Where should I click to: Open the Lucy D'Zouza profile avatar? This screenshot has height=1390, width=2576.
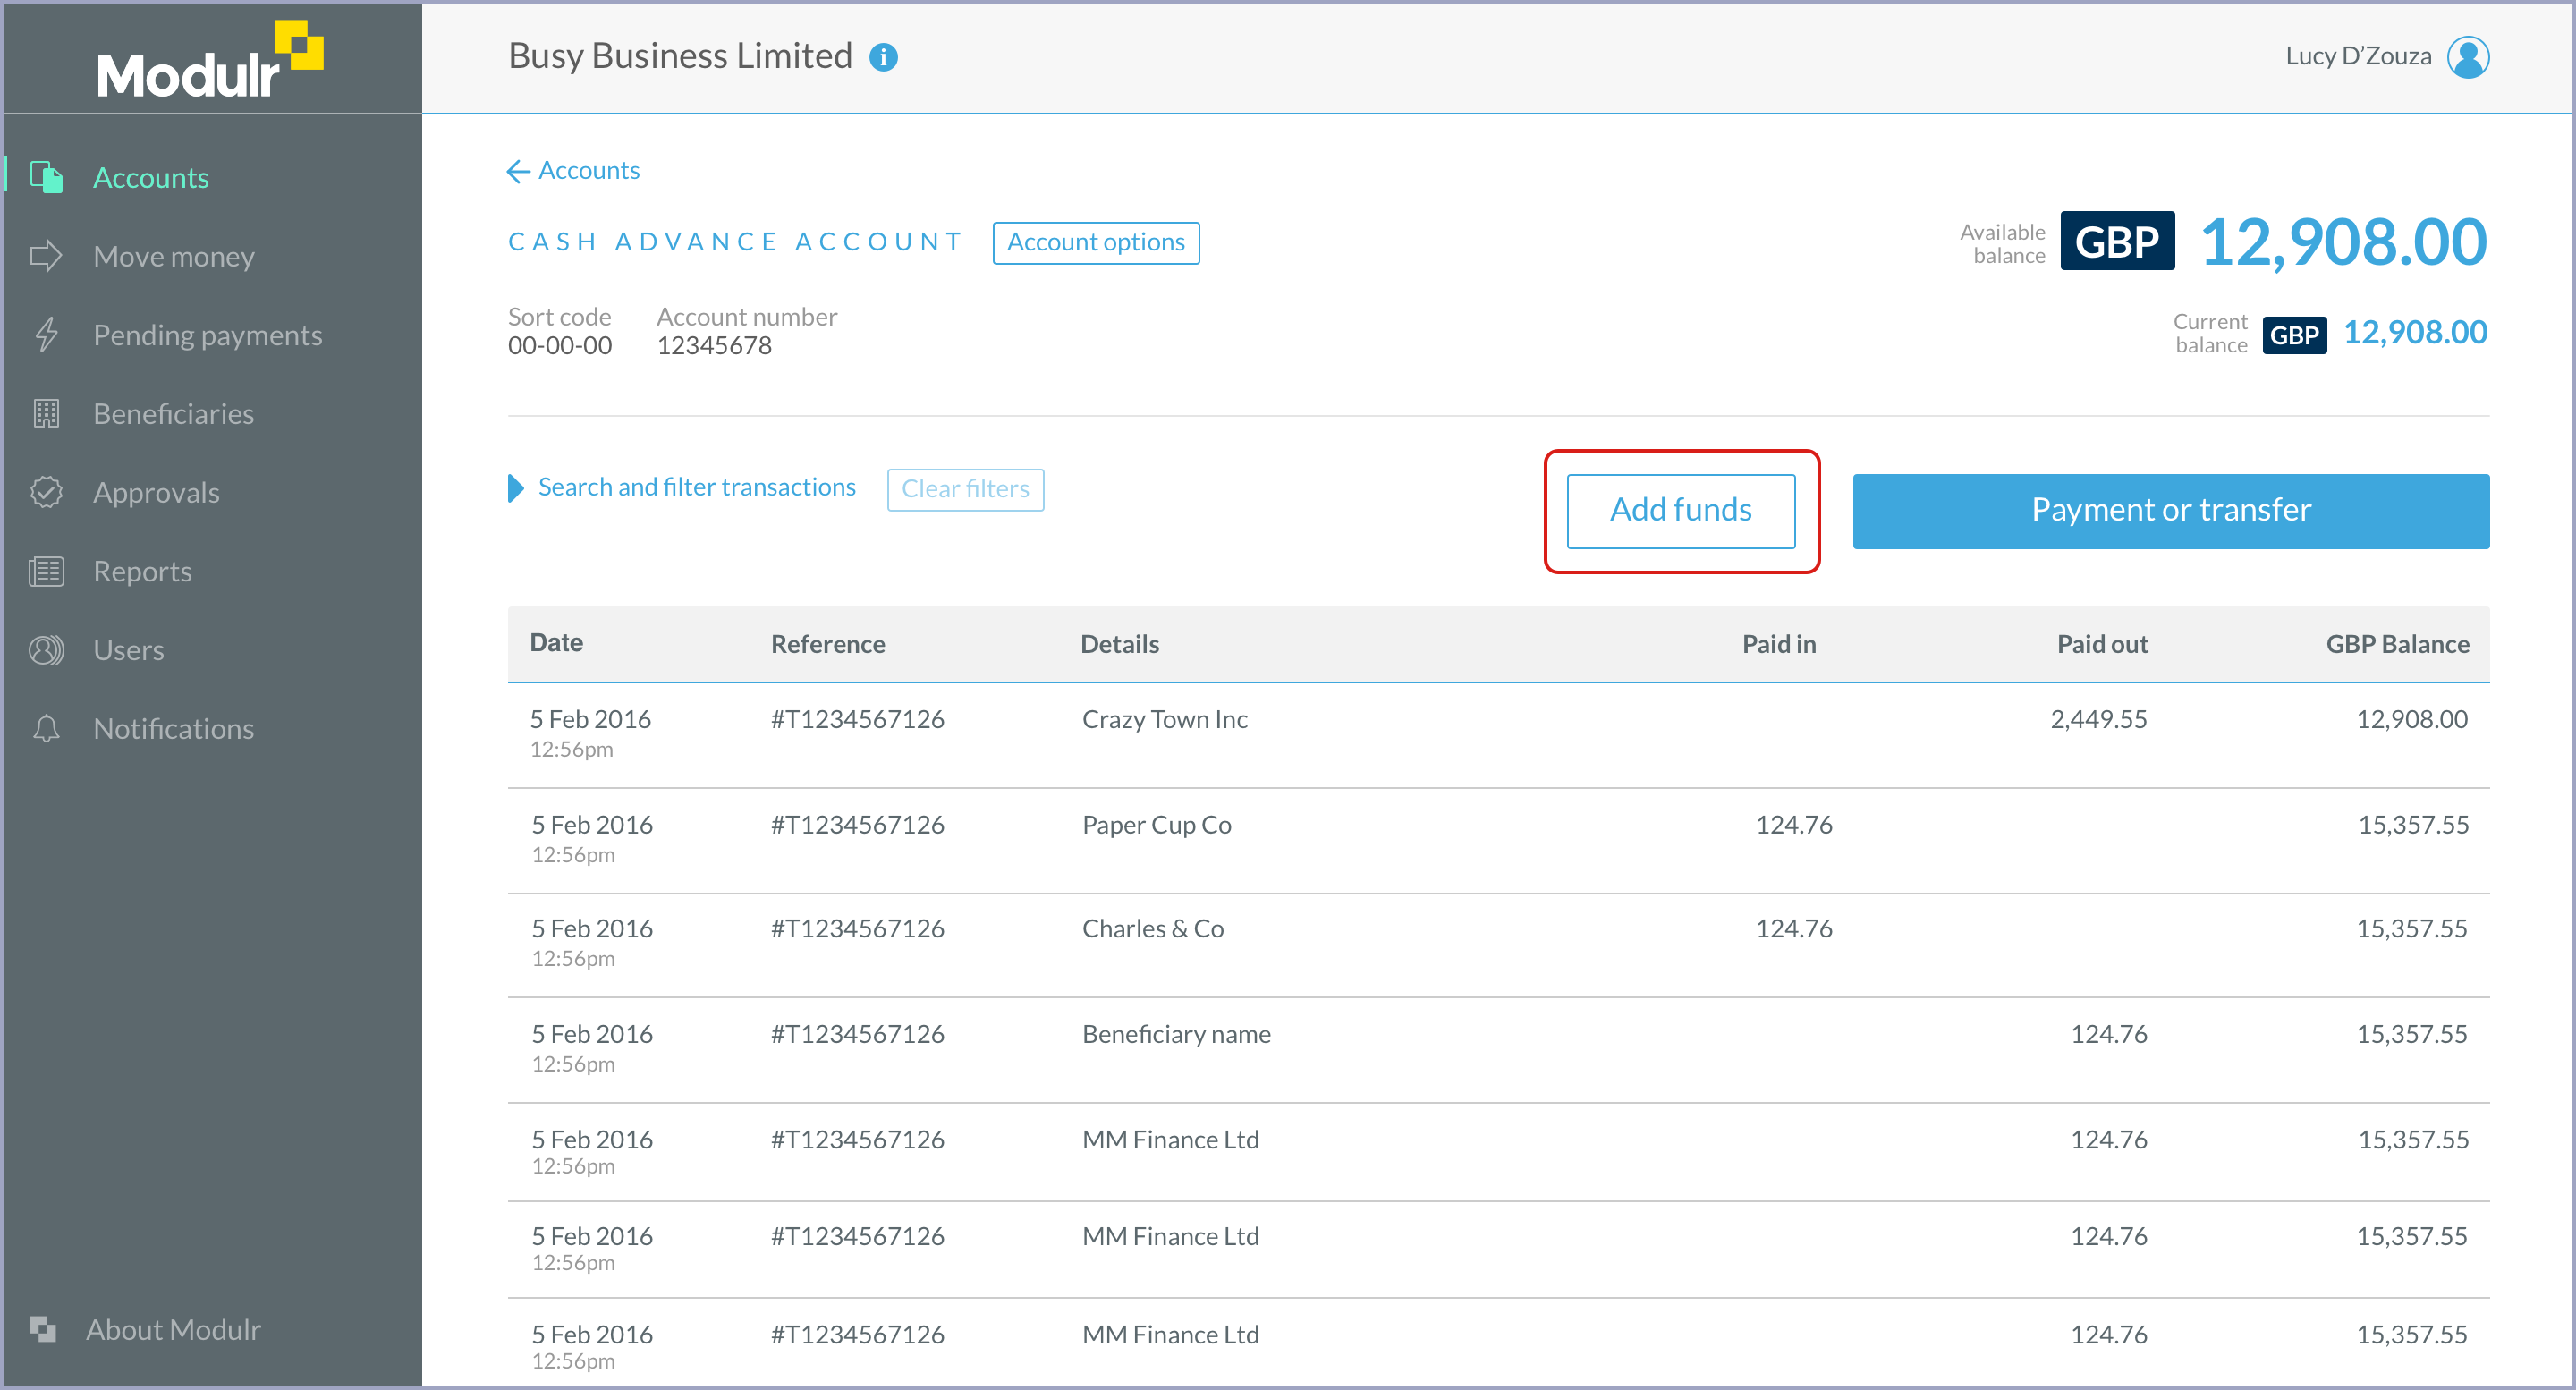[x=2467, y=57]
